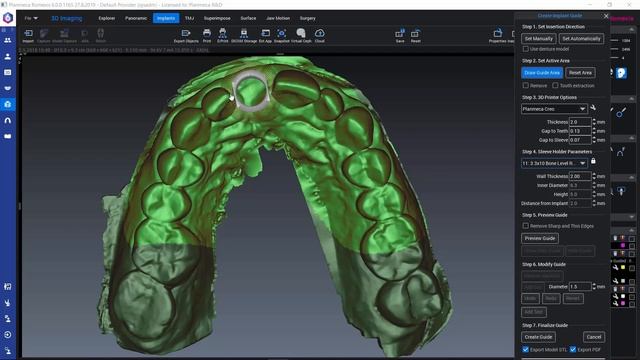Viewport: 640px width, 360px height.
Task: Adjust the Diameter stepper in Step 6
Action: pyautogui.click(x=594, y=287)
